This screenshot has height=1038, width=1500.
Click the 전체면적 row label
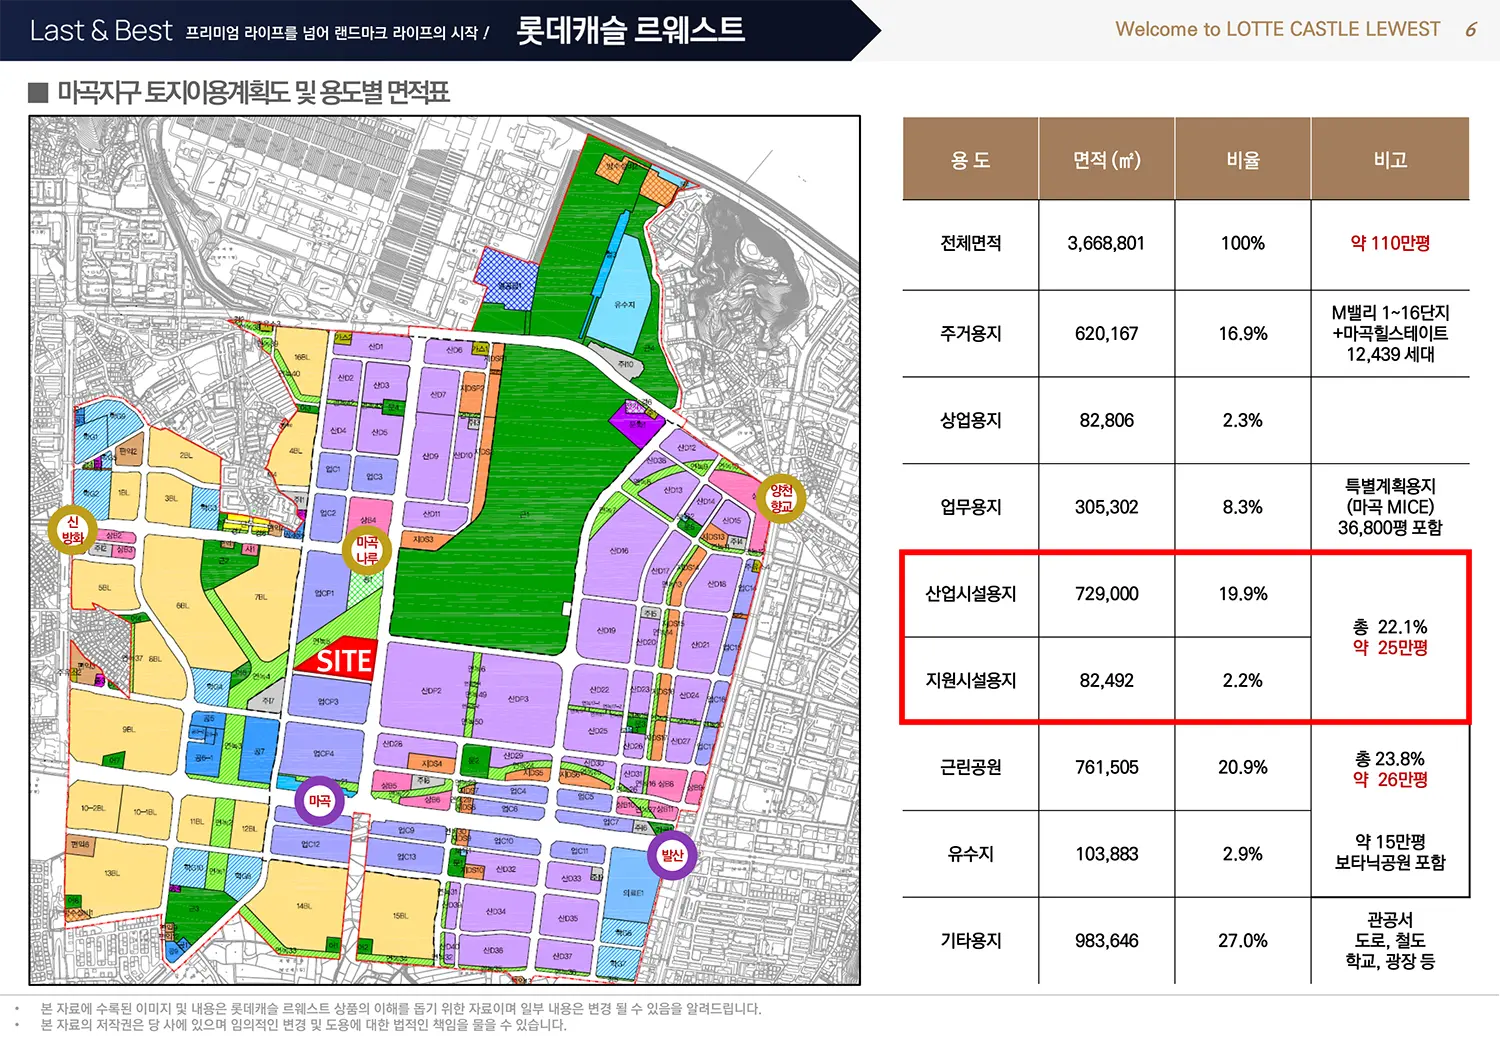(970, 243)
